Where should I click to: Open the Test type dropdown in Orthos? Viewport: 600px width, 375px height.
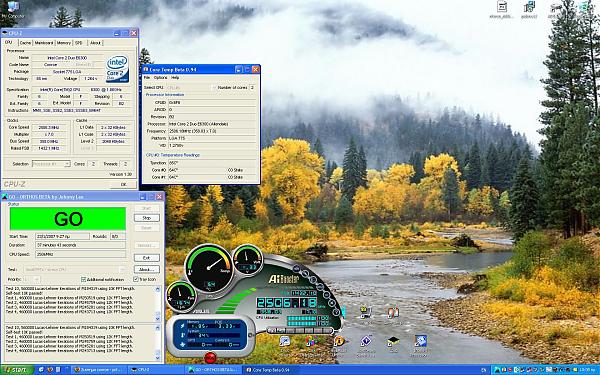tap(75, 269)
